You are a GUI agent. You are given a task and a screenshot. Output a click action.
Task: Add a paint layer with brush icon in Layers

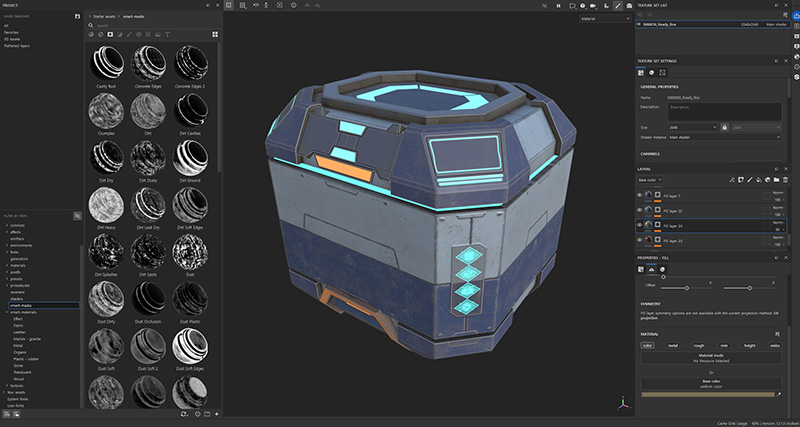tap(749, 180)
